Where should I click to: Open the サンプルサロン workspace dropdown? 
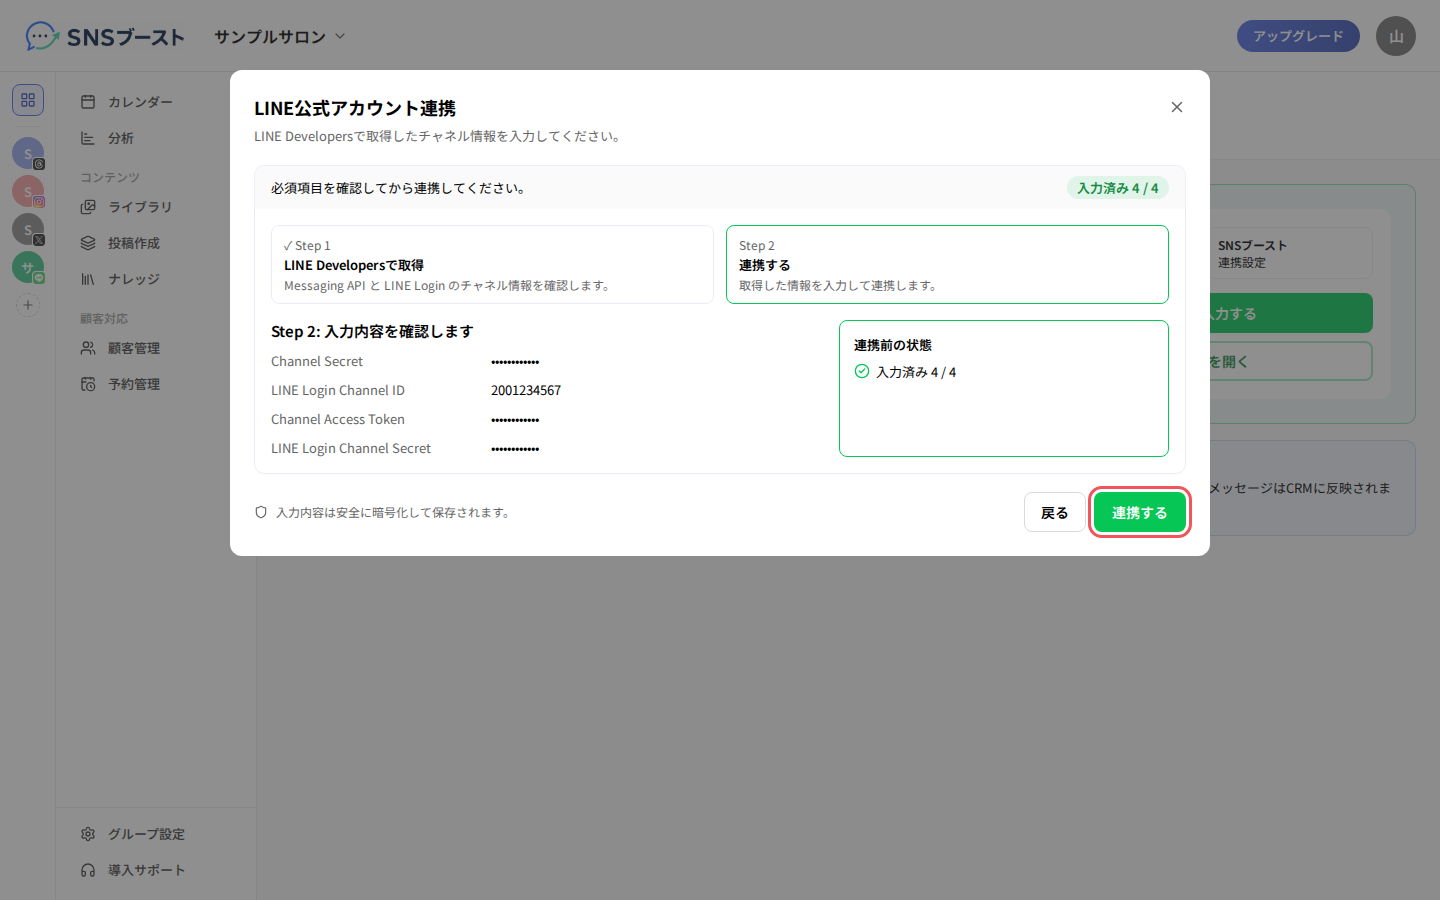tap(280, 36)
